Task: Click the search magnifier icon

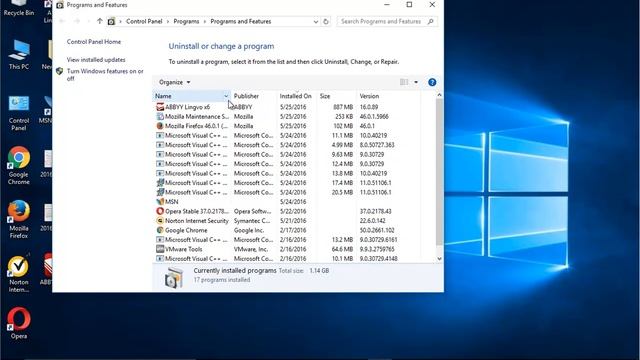Action: (x=430, y=21)
